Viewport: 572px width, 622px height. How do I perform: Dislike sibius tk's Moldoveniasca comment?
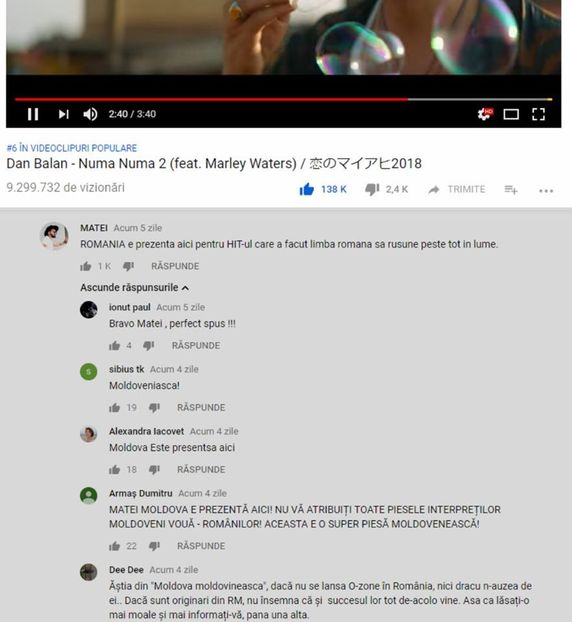click(154, 407)
